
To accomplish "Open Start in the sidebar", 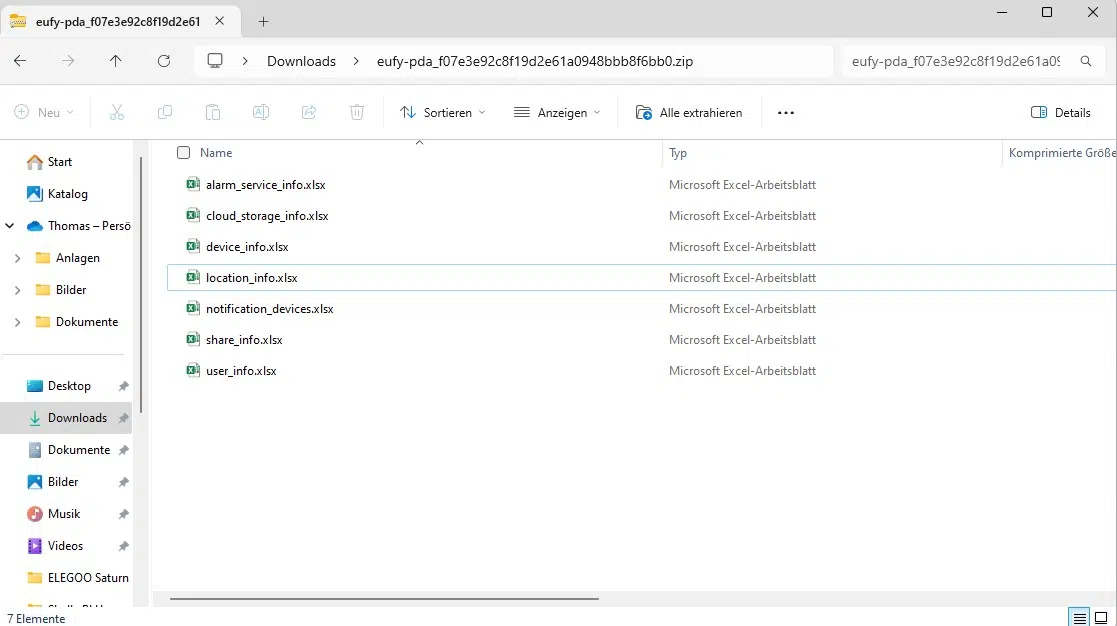I will (x=60, y=162).
